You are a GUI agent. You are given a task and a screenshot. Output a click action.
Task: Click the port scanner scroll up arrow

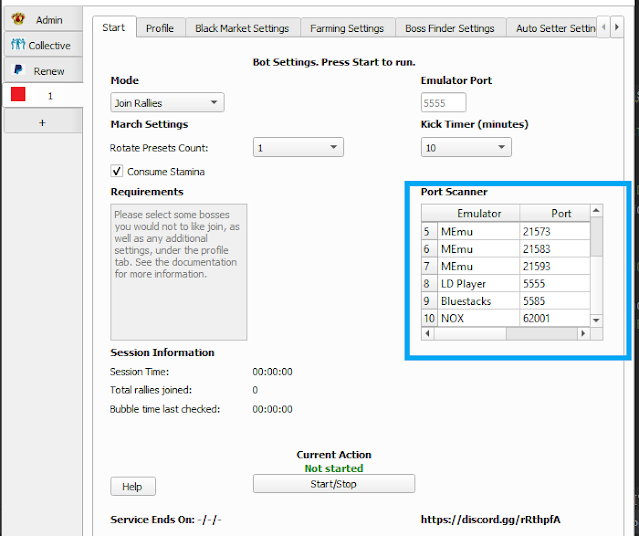coord(596,211)
